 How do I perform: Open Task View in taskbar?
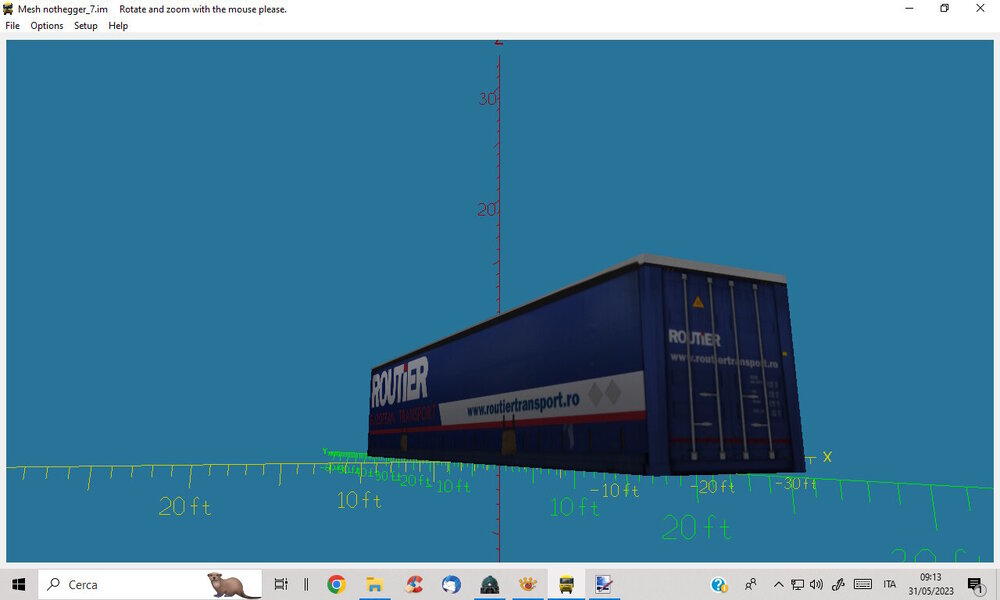click(281, 584)
